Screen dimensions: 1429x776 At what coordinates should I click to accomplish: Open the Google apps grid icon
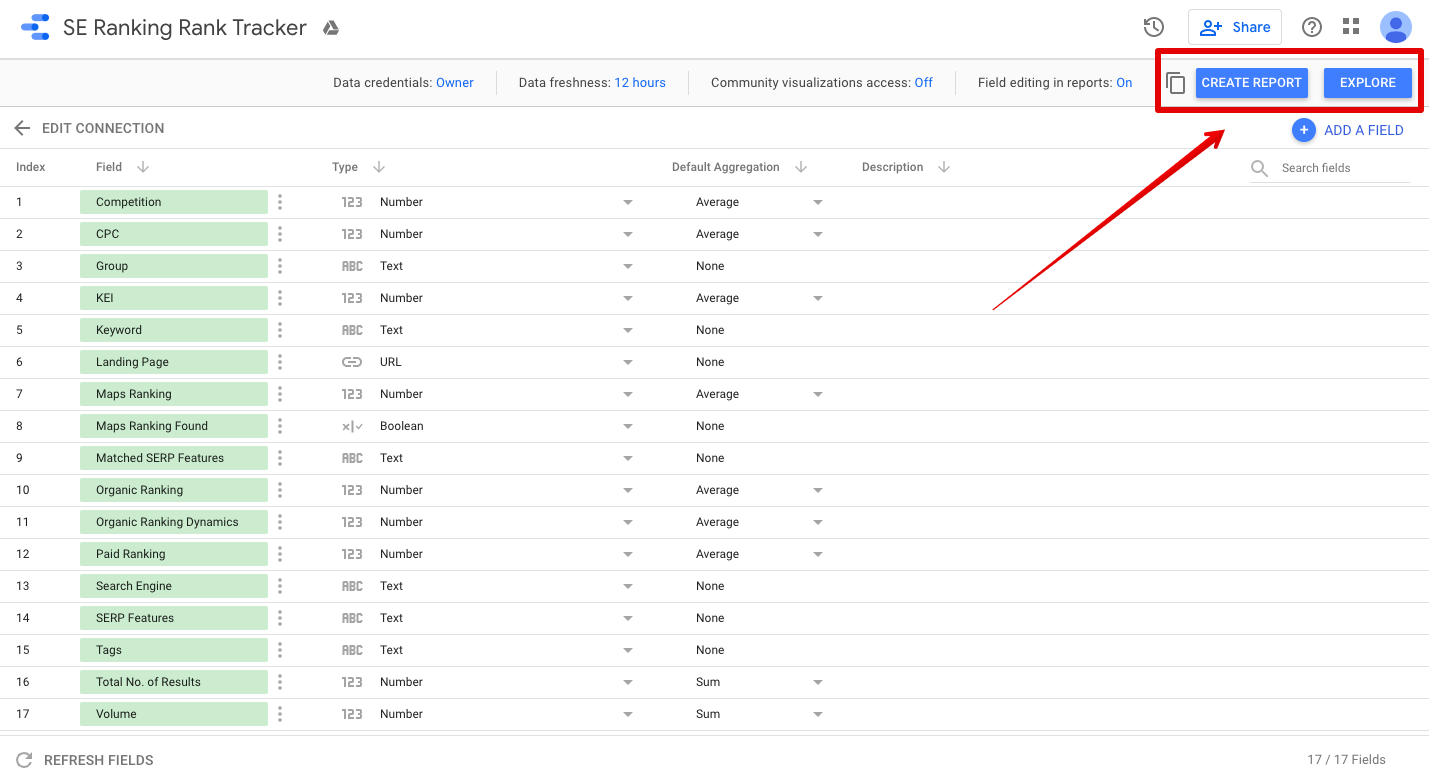click(1351, 27)
